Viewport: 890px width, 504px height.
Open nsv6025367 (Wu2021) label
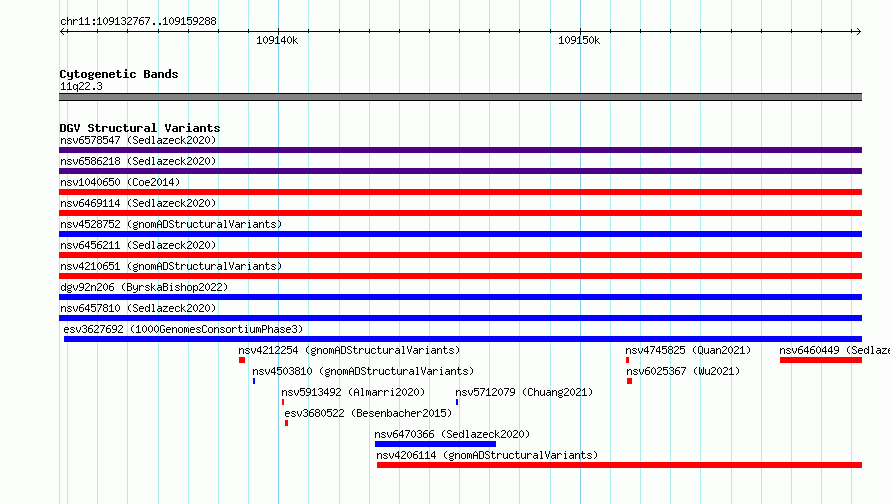683,371
